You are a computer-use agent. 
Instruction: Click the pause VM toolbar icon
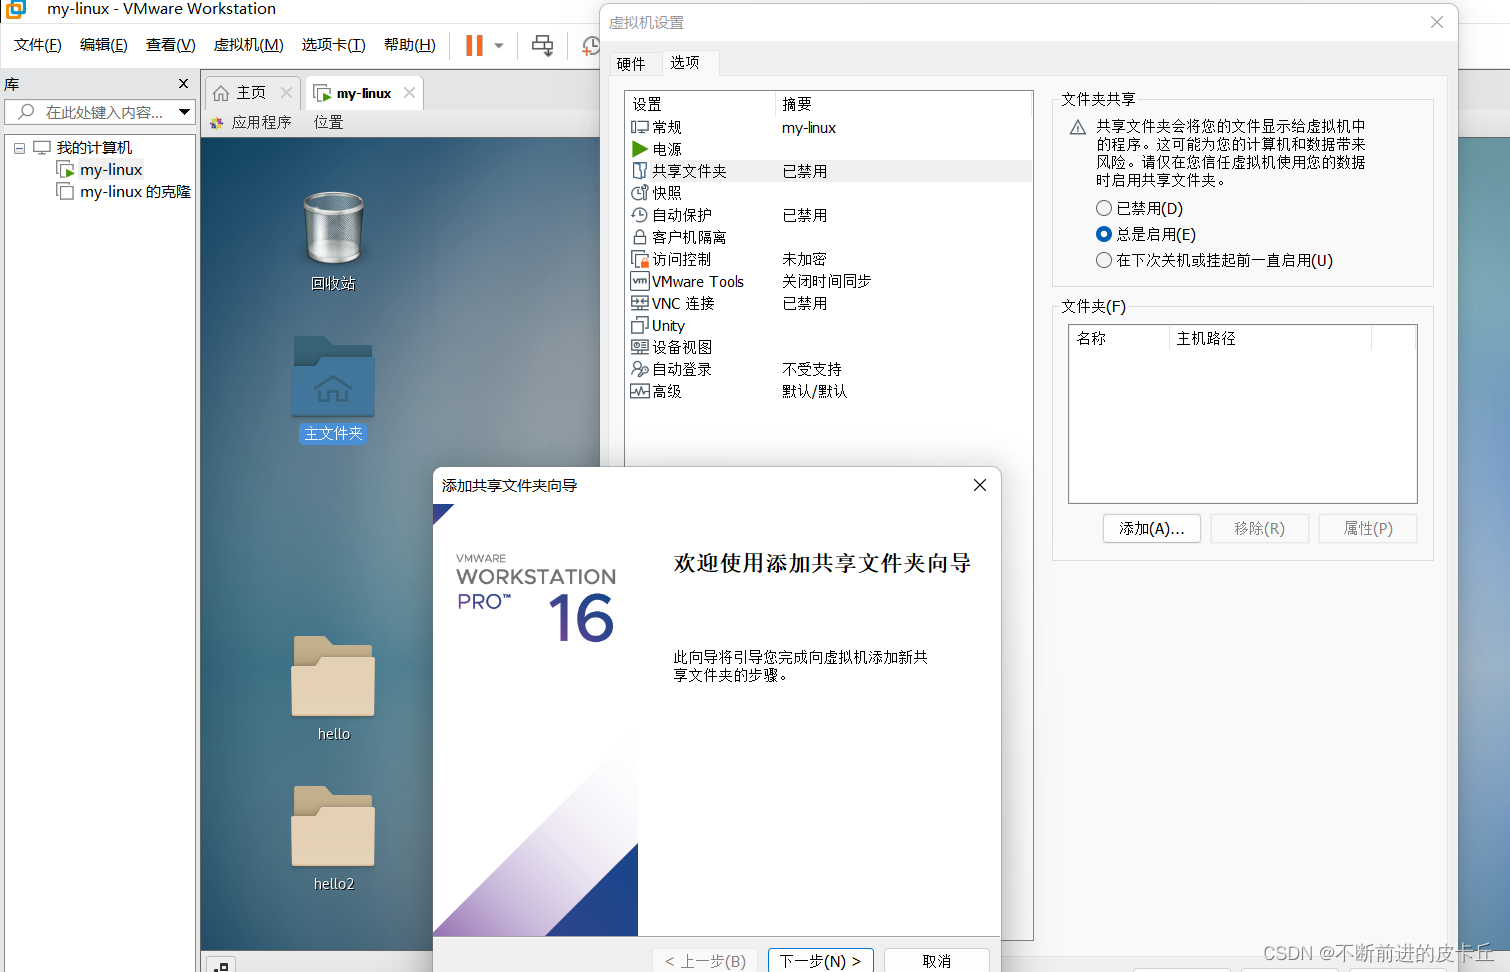click(x=474, y=45)
